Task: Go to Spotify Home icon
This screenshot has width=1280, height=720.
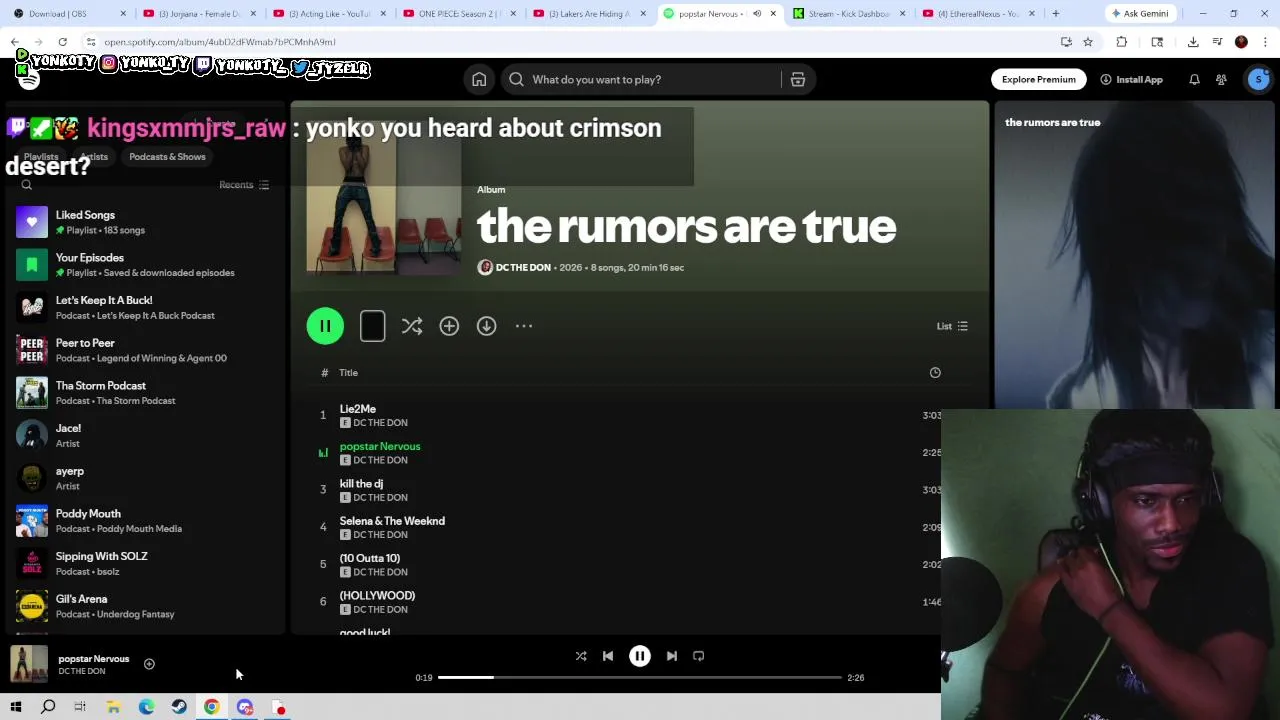Action: click(479, 79)
